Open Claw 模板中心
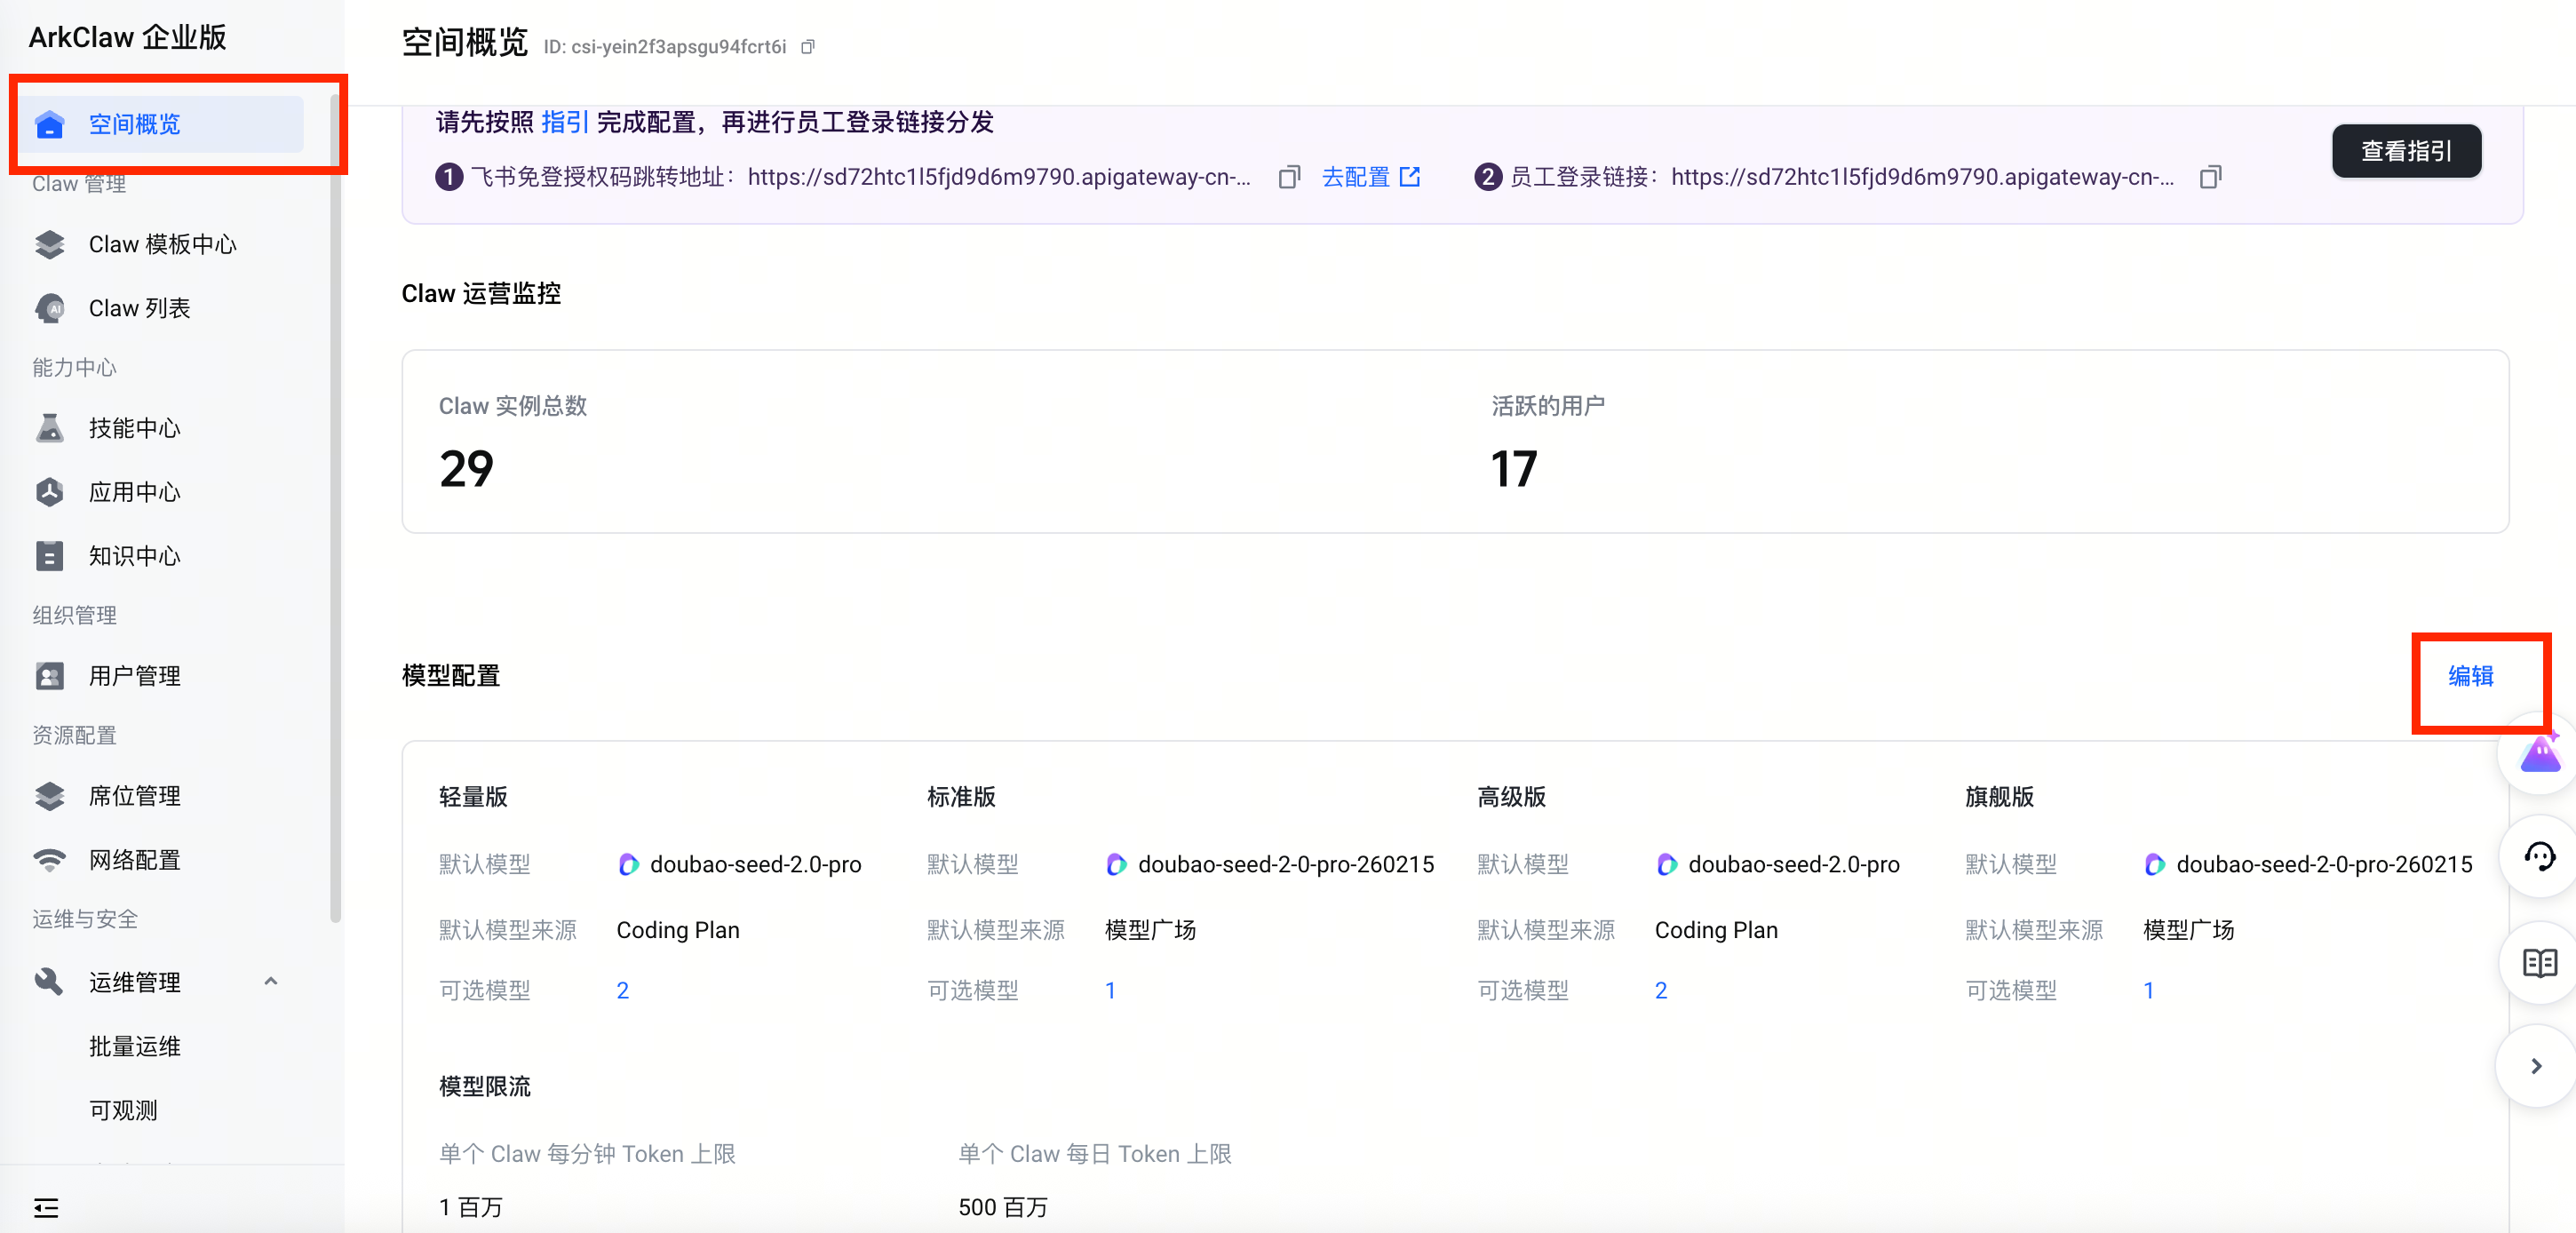This screenshot has height=1233, width=2576. click(x=162, y=244)
